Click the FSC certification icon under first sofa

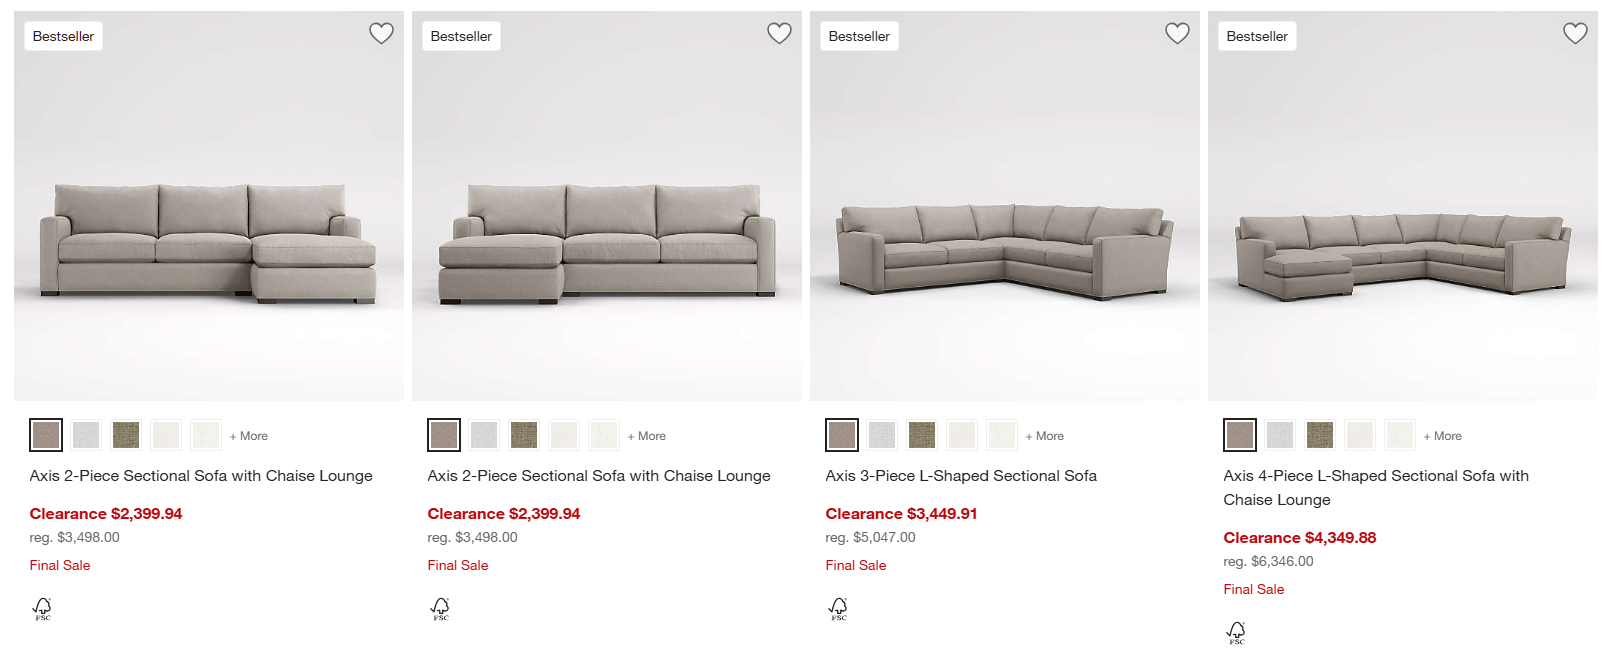pos(41,606)
